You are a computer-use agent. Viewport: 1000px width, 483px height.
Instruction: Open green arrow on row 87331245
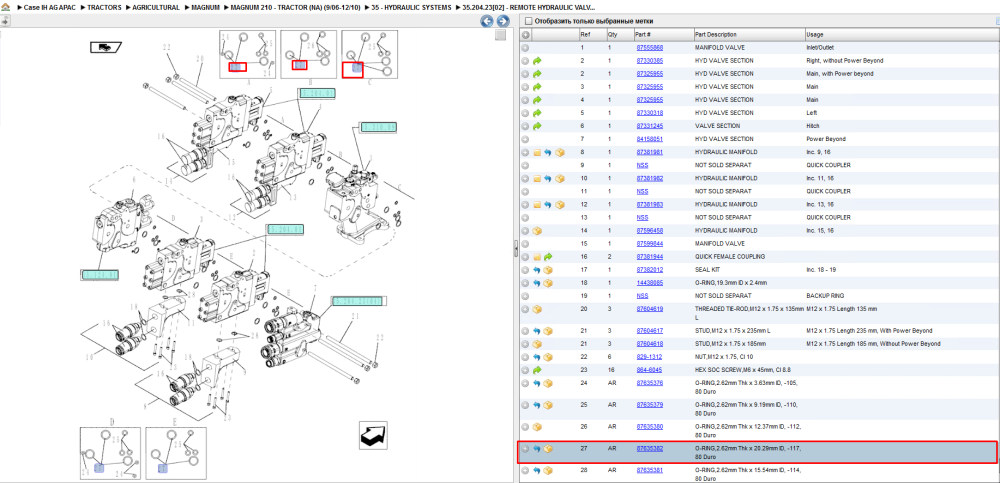coord(537,126)
